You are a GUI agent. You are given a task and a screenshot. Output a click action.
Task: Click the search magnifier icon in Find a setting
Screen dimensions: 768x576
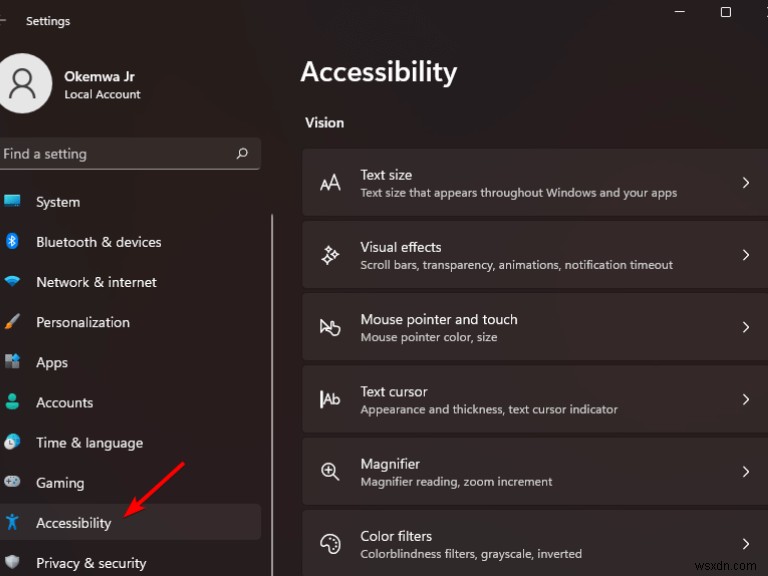(242, 153)
